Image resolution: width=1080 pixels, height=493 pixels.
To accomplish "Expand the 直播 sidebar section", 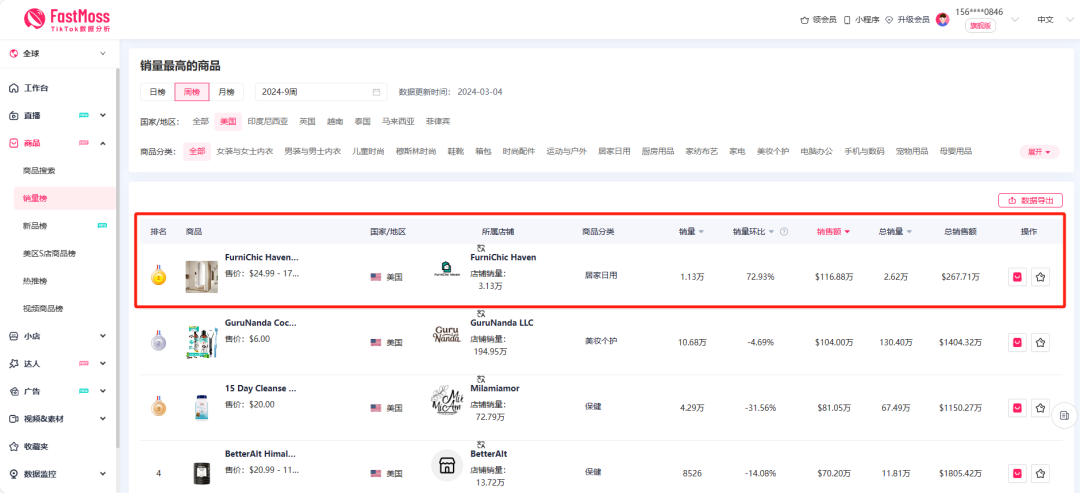I will tap(58, 115).
